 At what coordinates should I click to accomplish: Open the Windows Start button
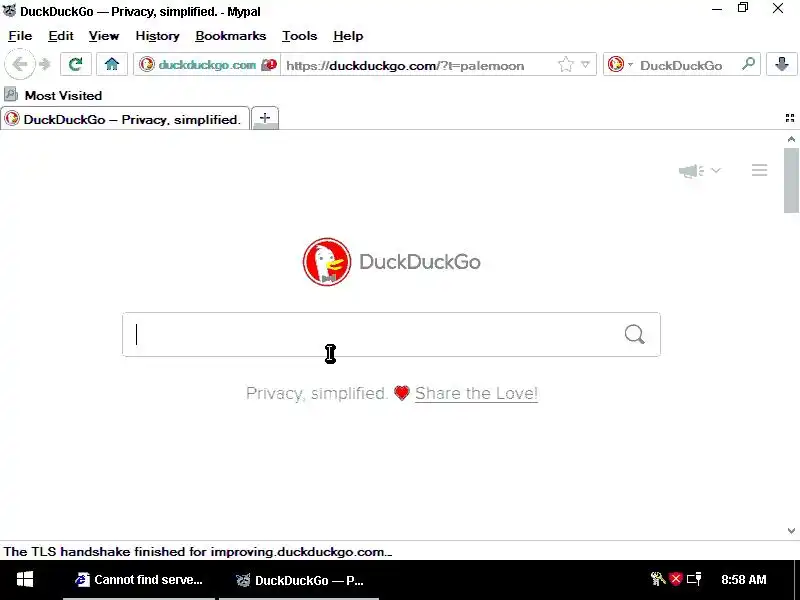25,580
